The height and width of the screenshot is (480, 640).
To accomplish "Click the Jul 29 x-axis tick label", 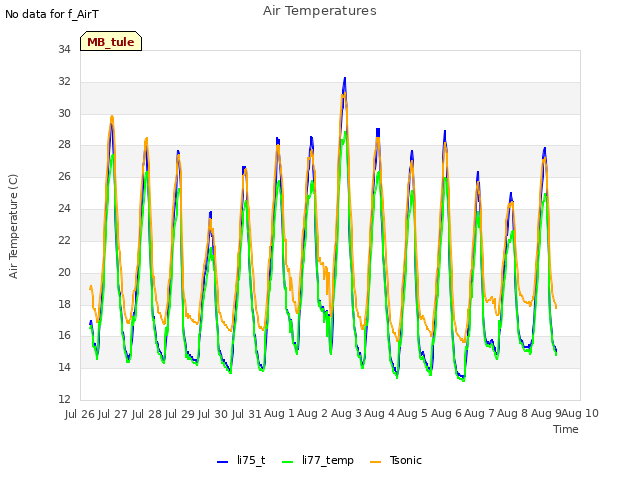I will (180, 414).
